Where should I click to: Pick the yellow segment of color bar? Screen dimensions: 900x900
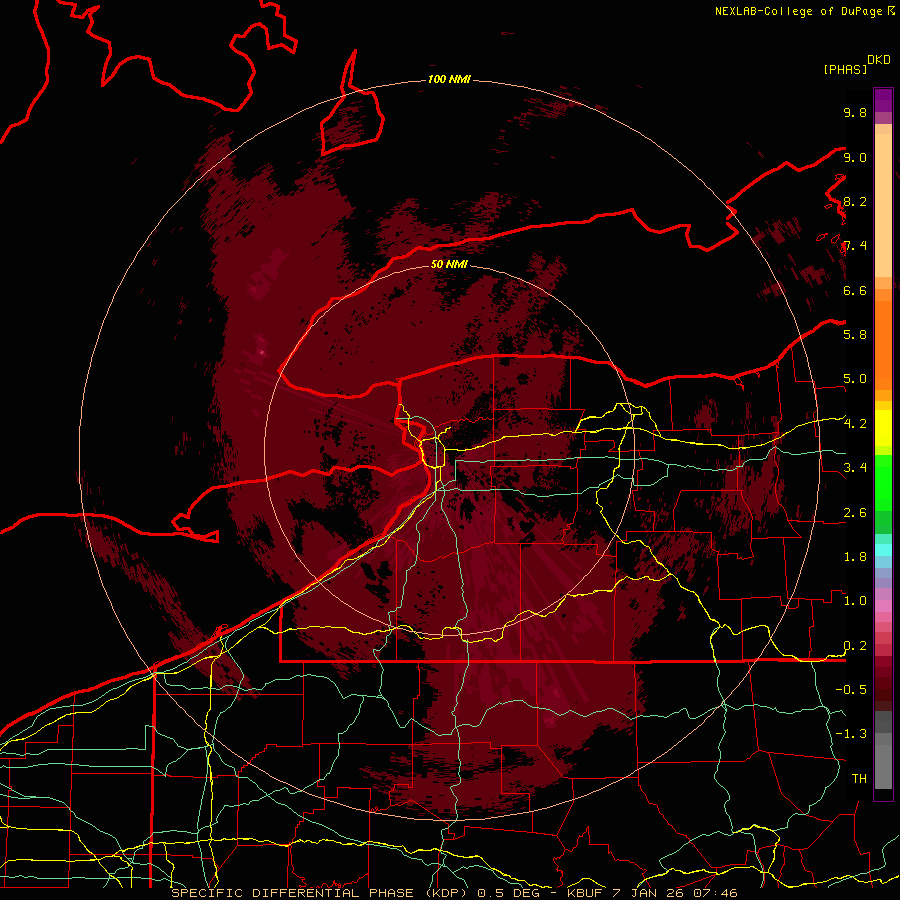[883, 428]
